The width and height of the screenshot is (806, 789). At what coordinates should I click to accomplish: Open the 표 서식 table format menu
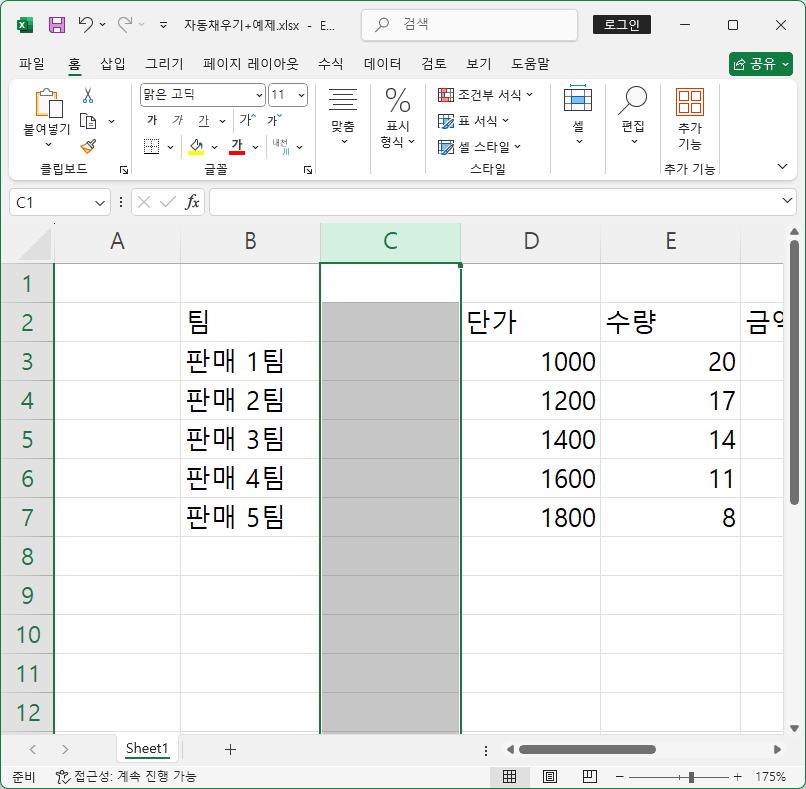(473, 121)
